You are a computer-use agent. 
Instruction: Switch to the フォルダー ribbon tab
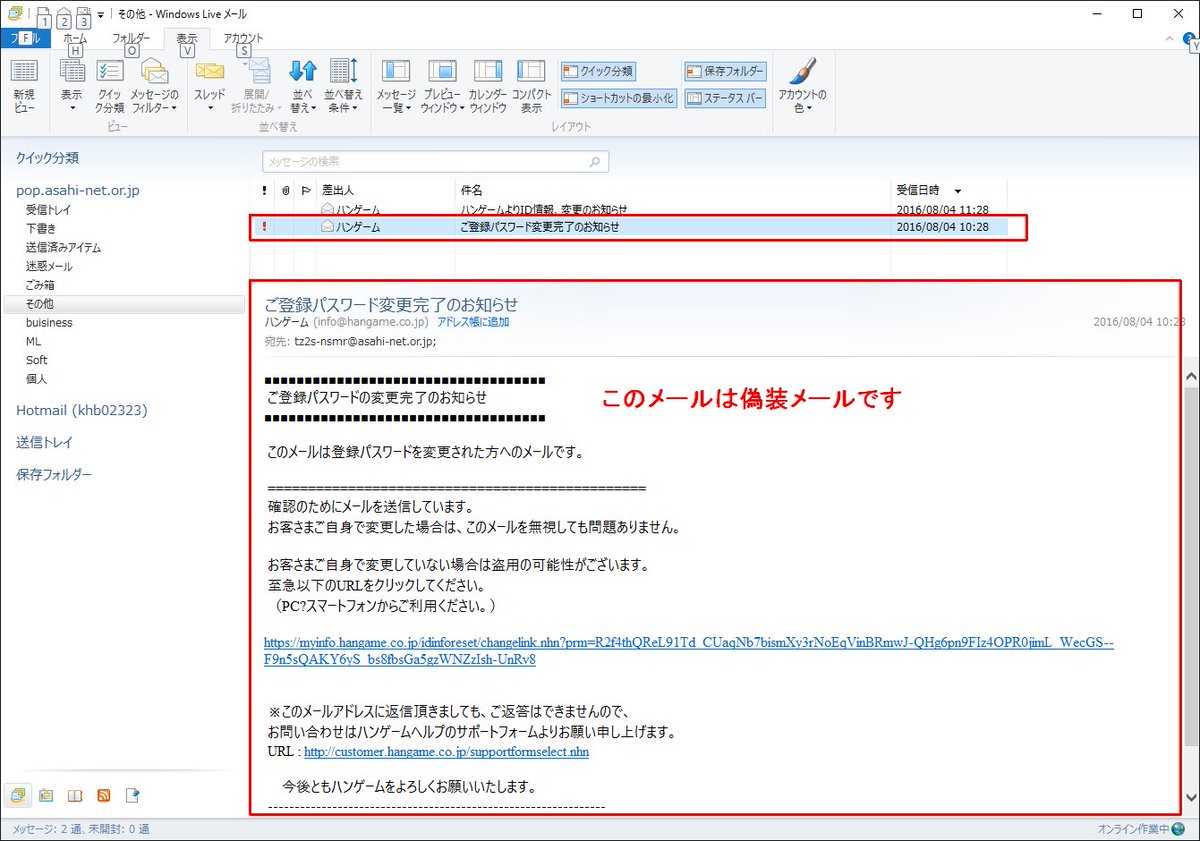[131, 38]
